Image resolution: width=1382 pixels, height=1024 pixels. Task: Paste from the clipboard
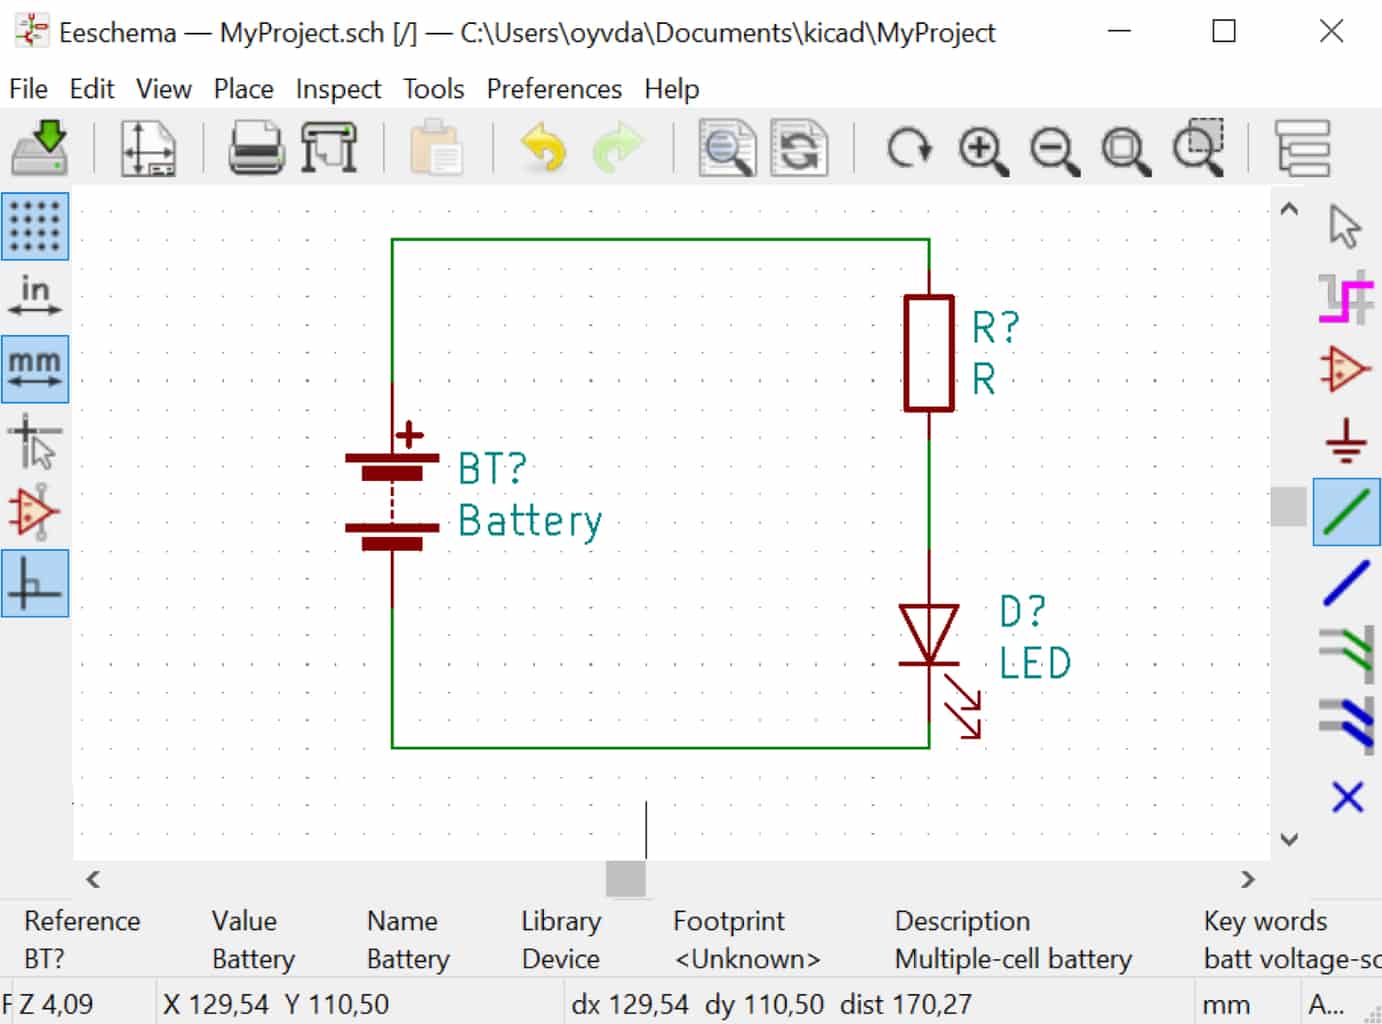pos(437,148)
